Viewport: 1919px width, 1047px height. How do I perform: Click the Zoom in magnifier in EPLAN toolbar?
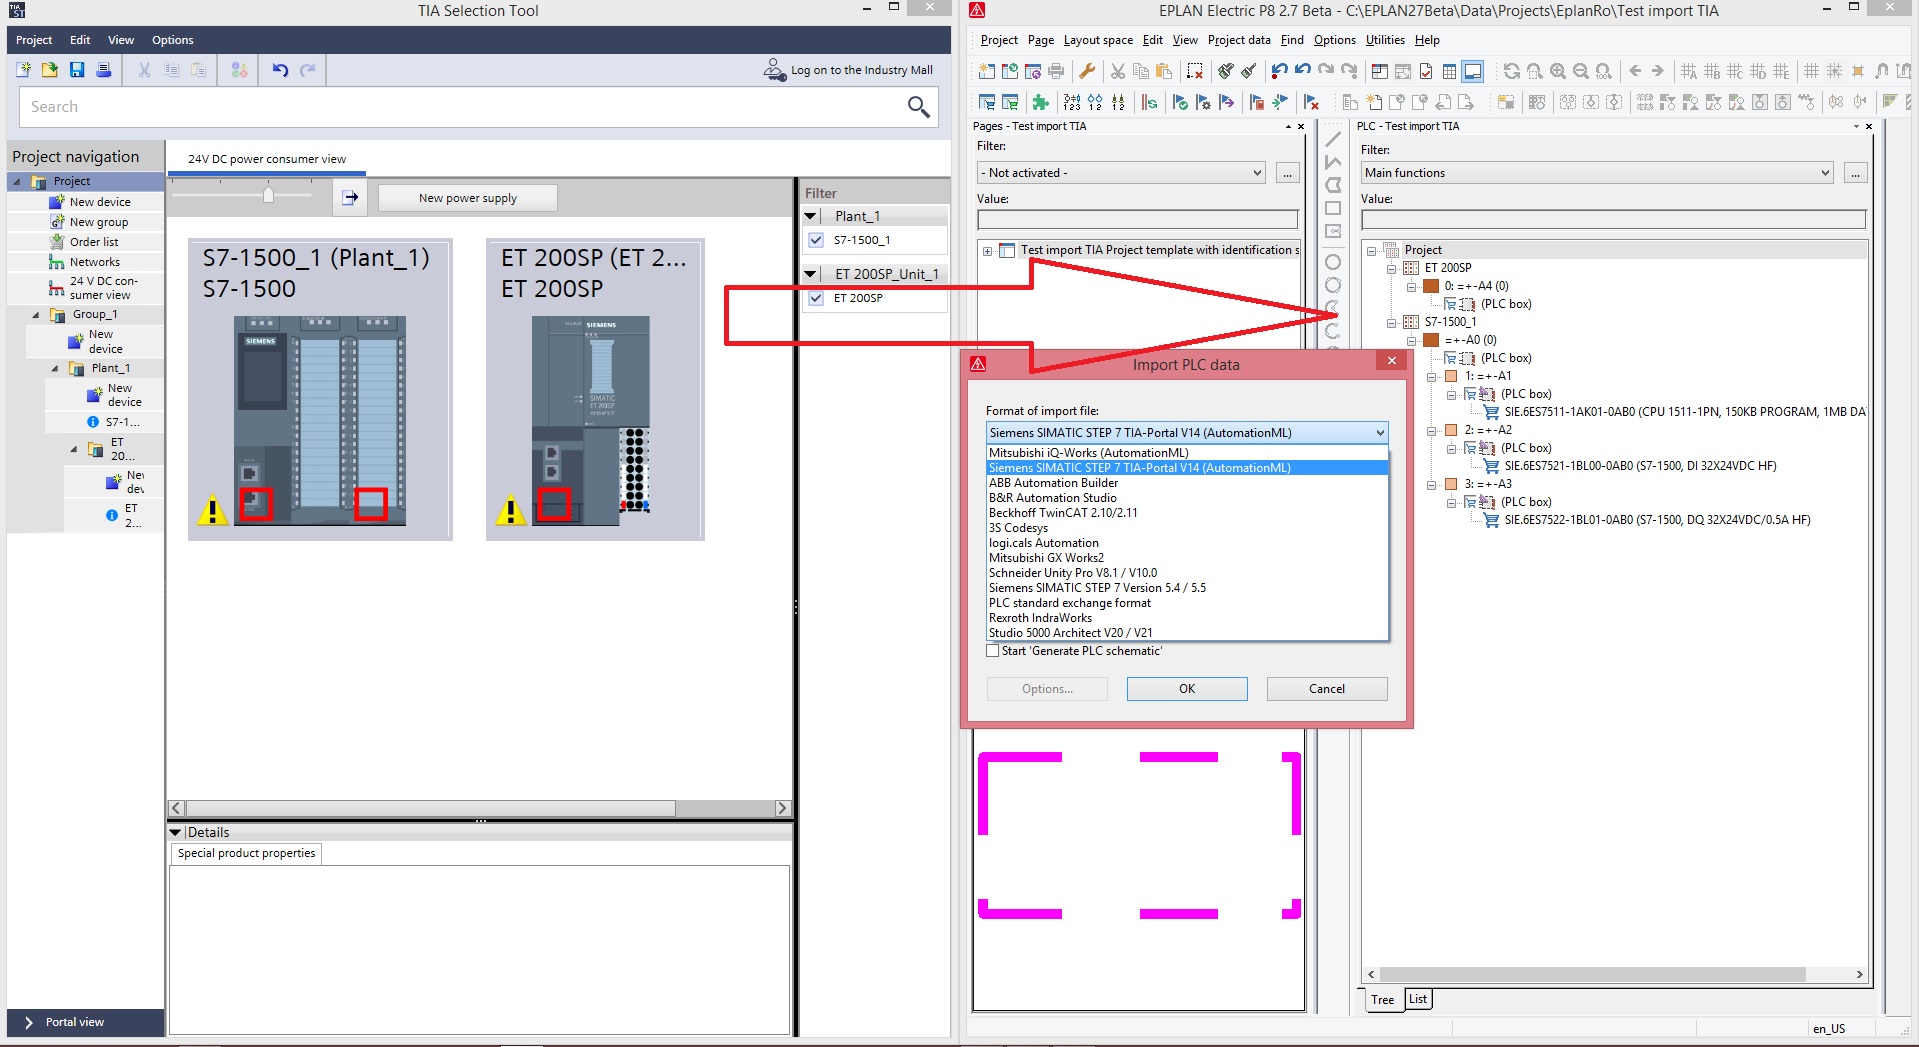click(1558, 71)
